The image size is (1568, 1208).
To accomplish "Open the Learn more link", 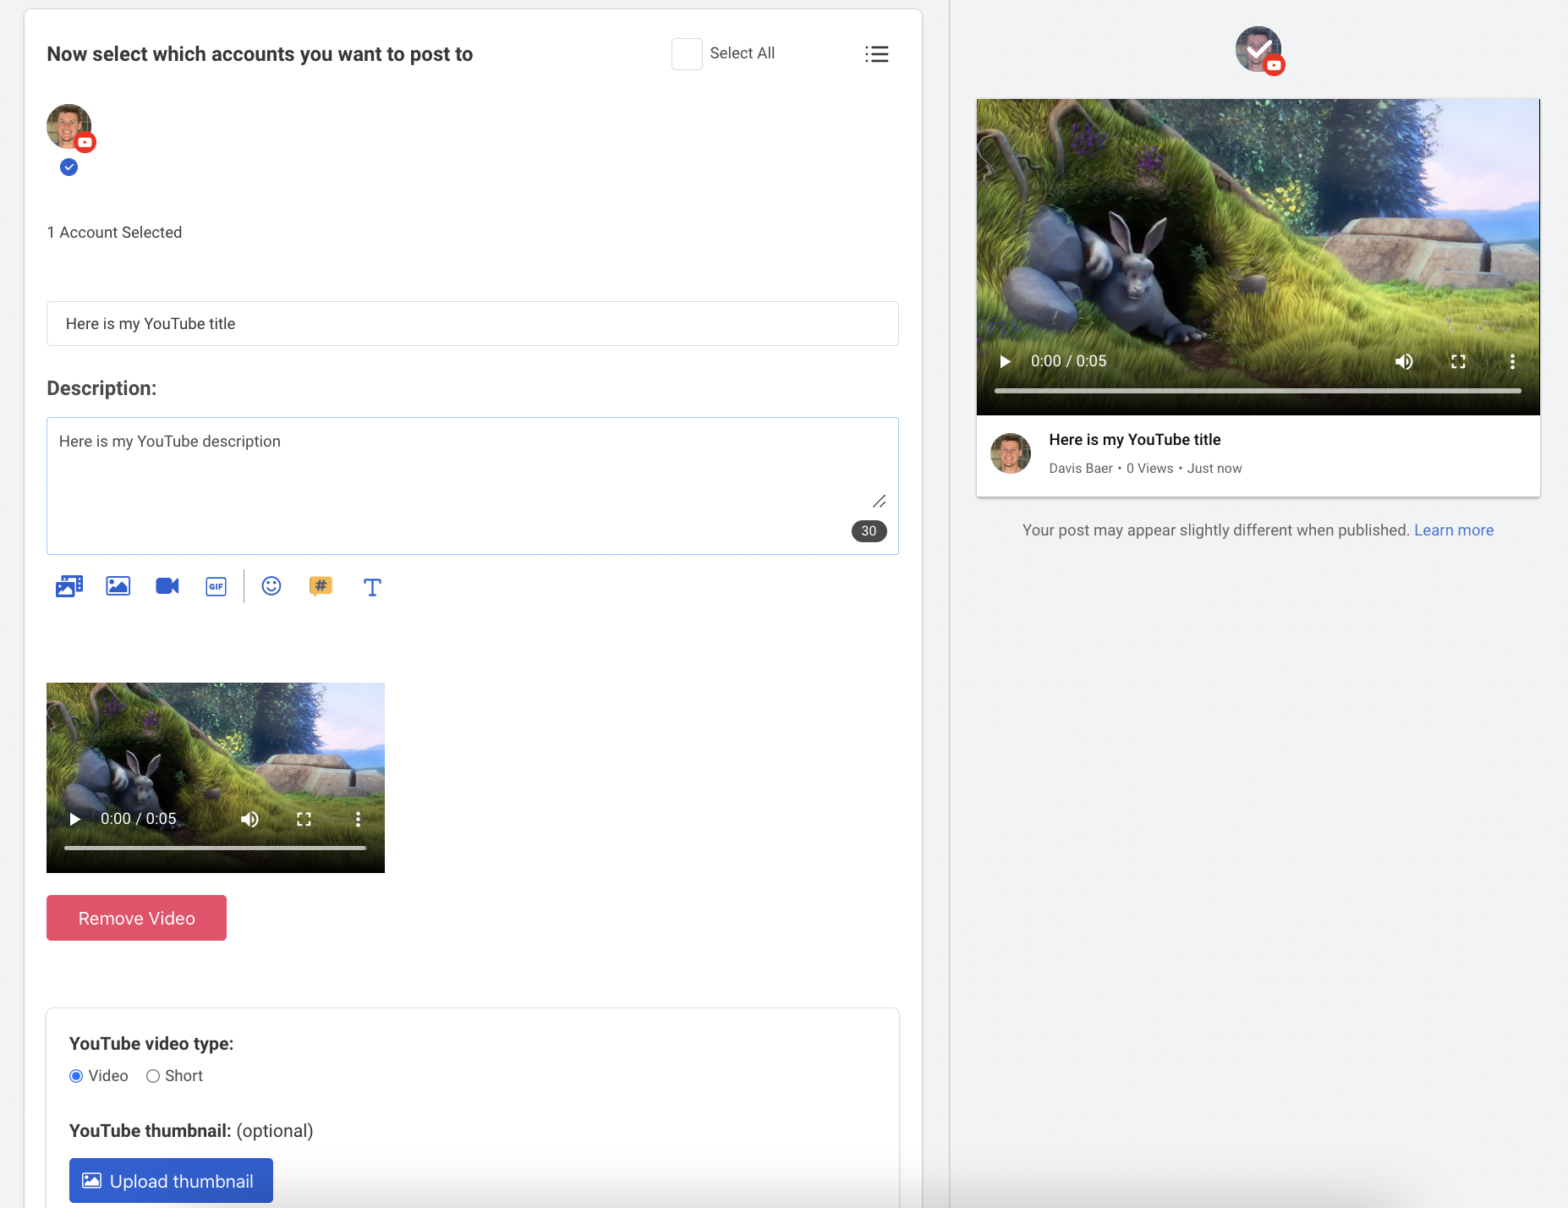I will [1453, 530].
